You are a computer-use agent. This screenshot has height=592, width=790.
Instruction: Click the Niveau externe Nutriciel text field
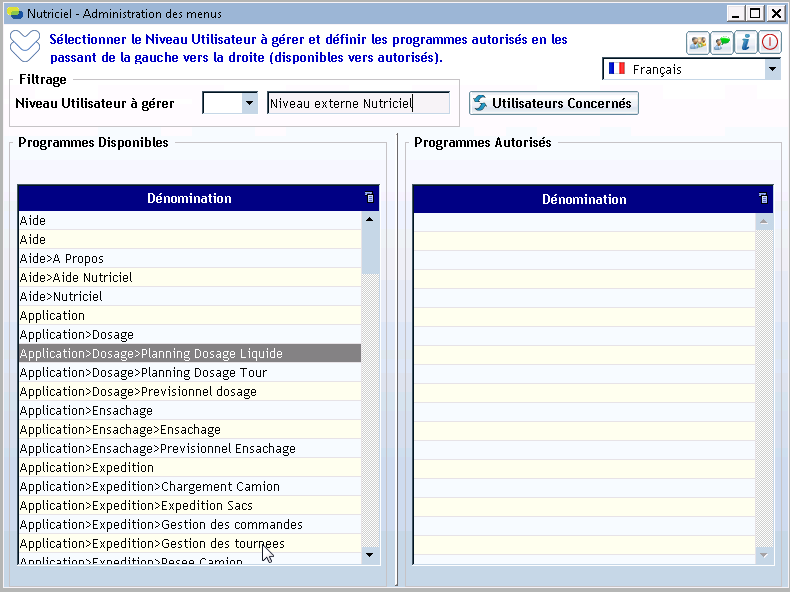(358, 103)
